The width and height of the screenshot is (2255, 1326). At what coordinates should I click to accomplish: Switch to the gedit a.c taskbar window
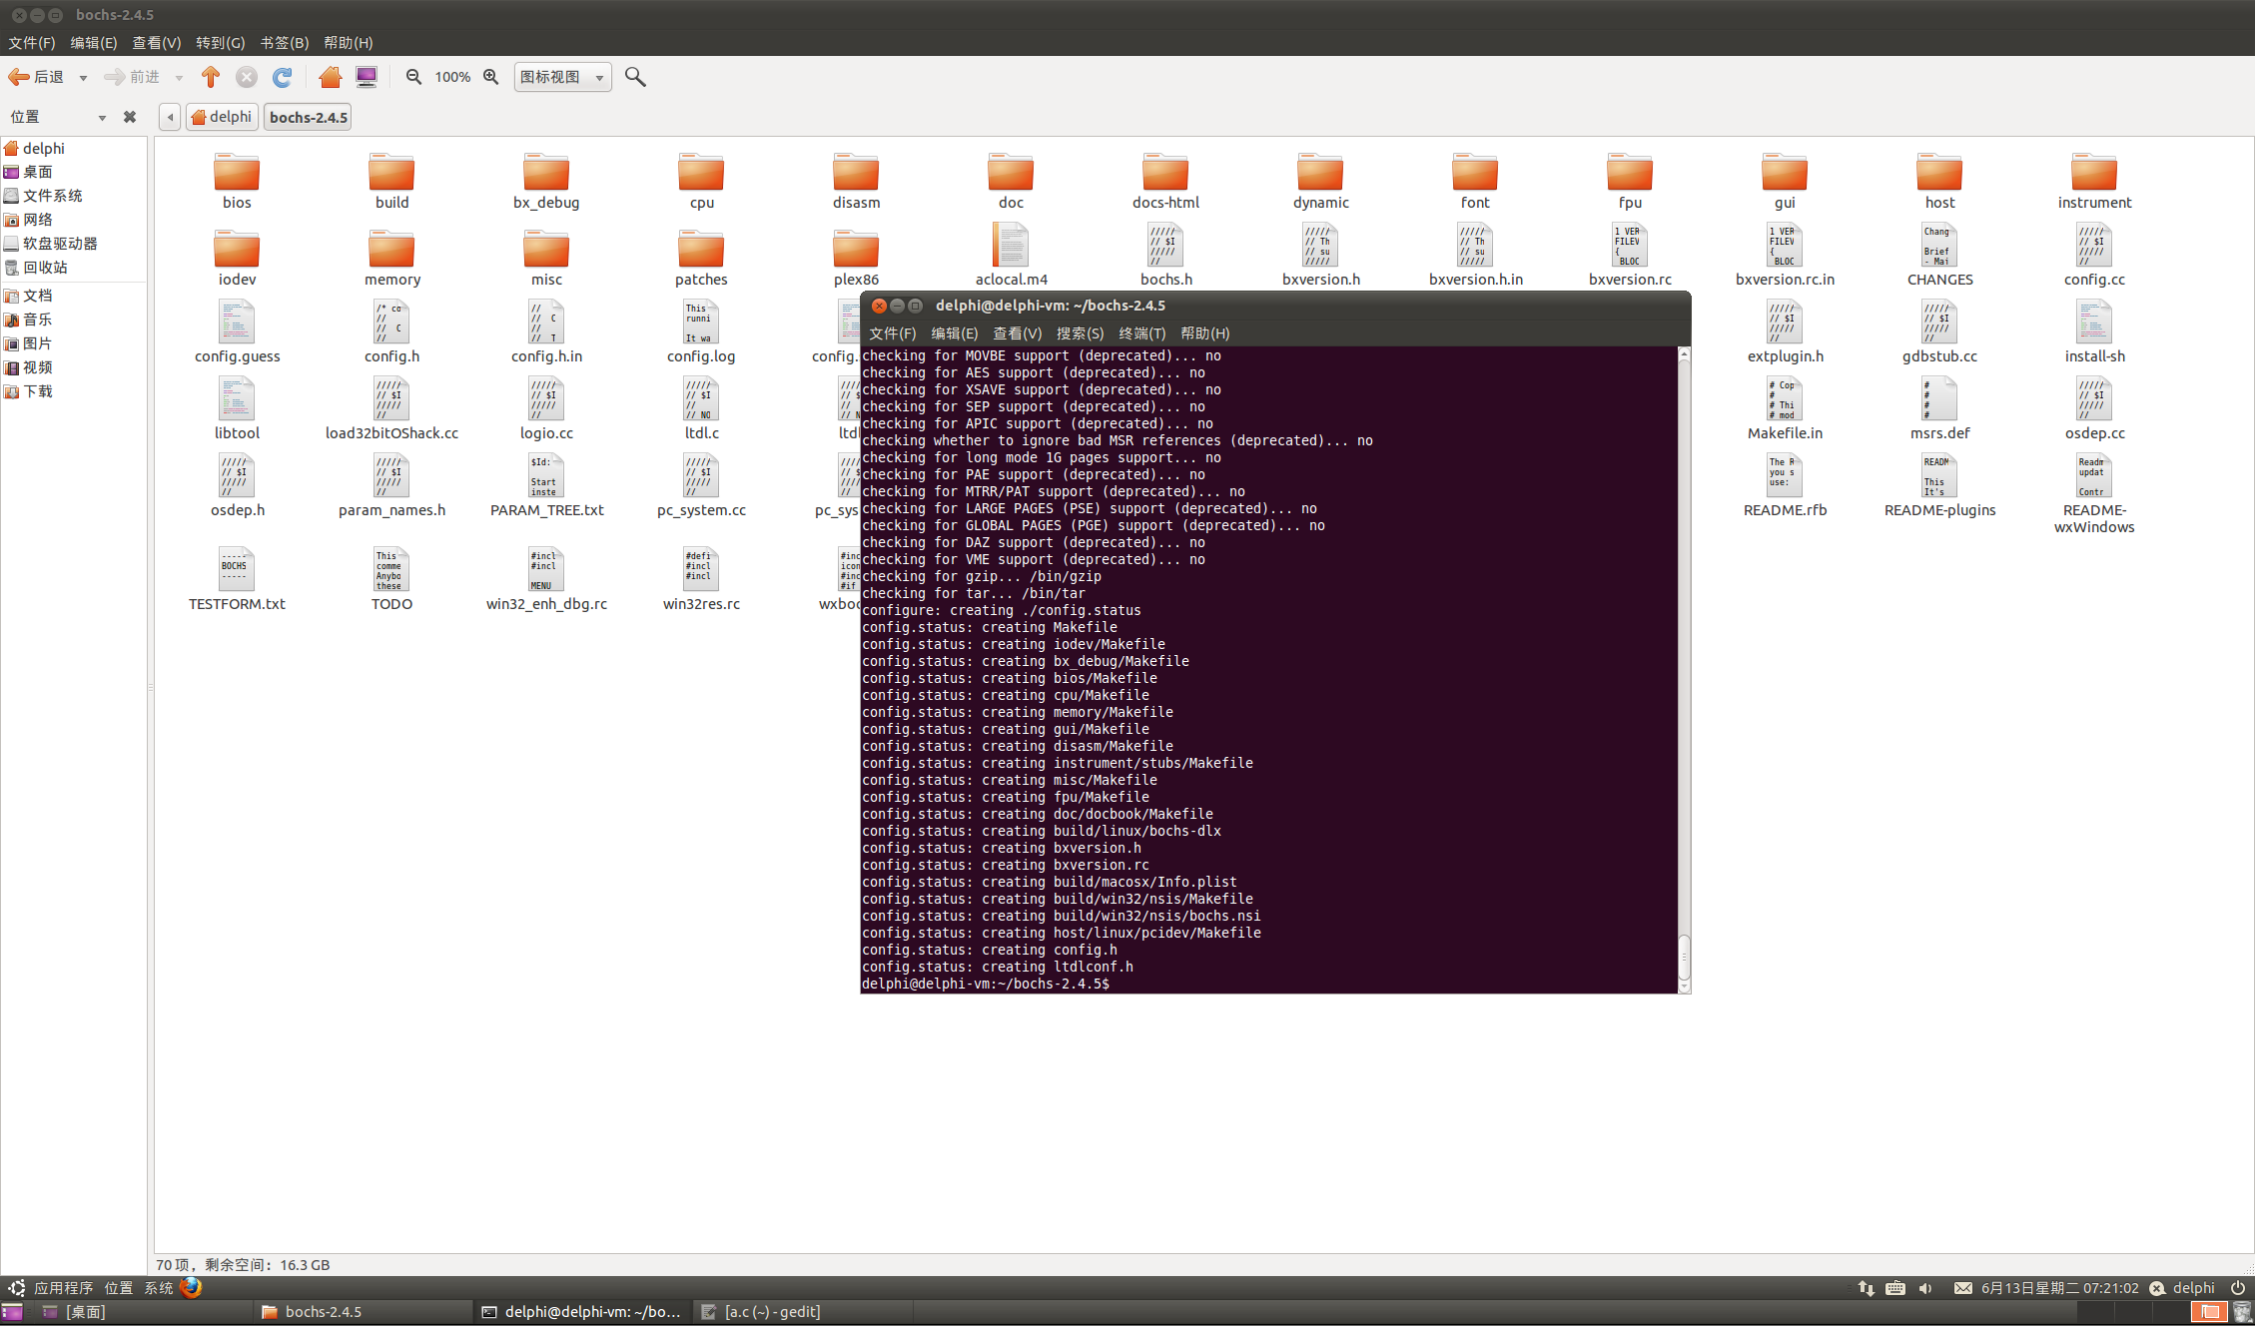pyautogui.click(x=762, y=1311)
